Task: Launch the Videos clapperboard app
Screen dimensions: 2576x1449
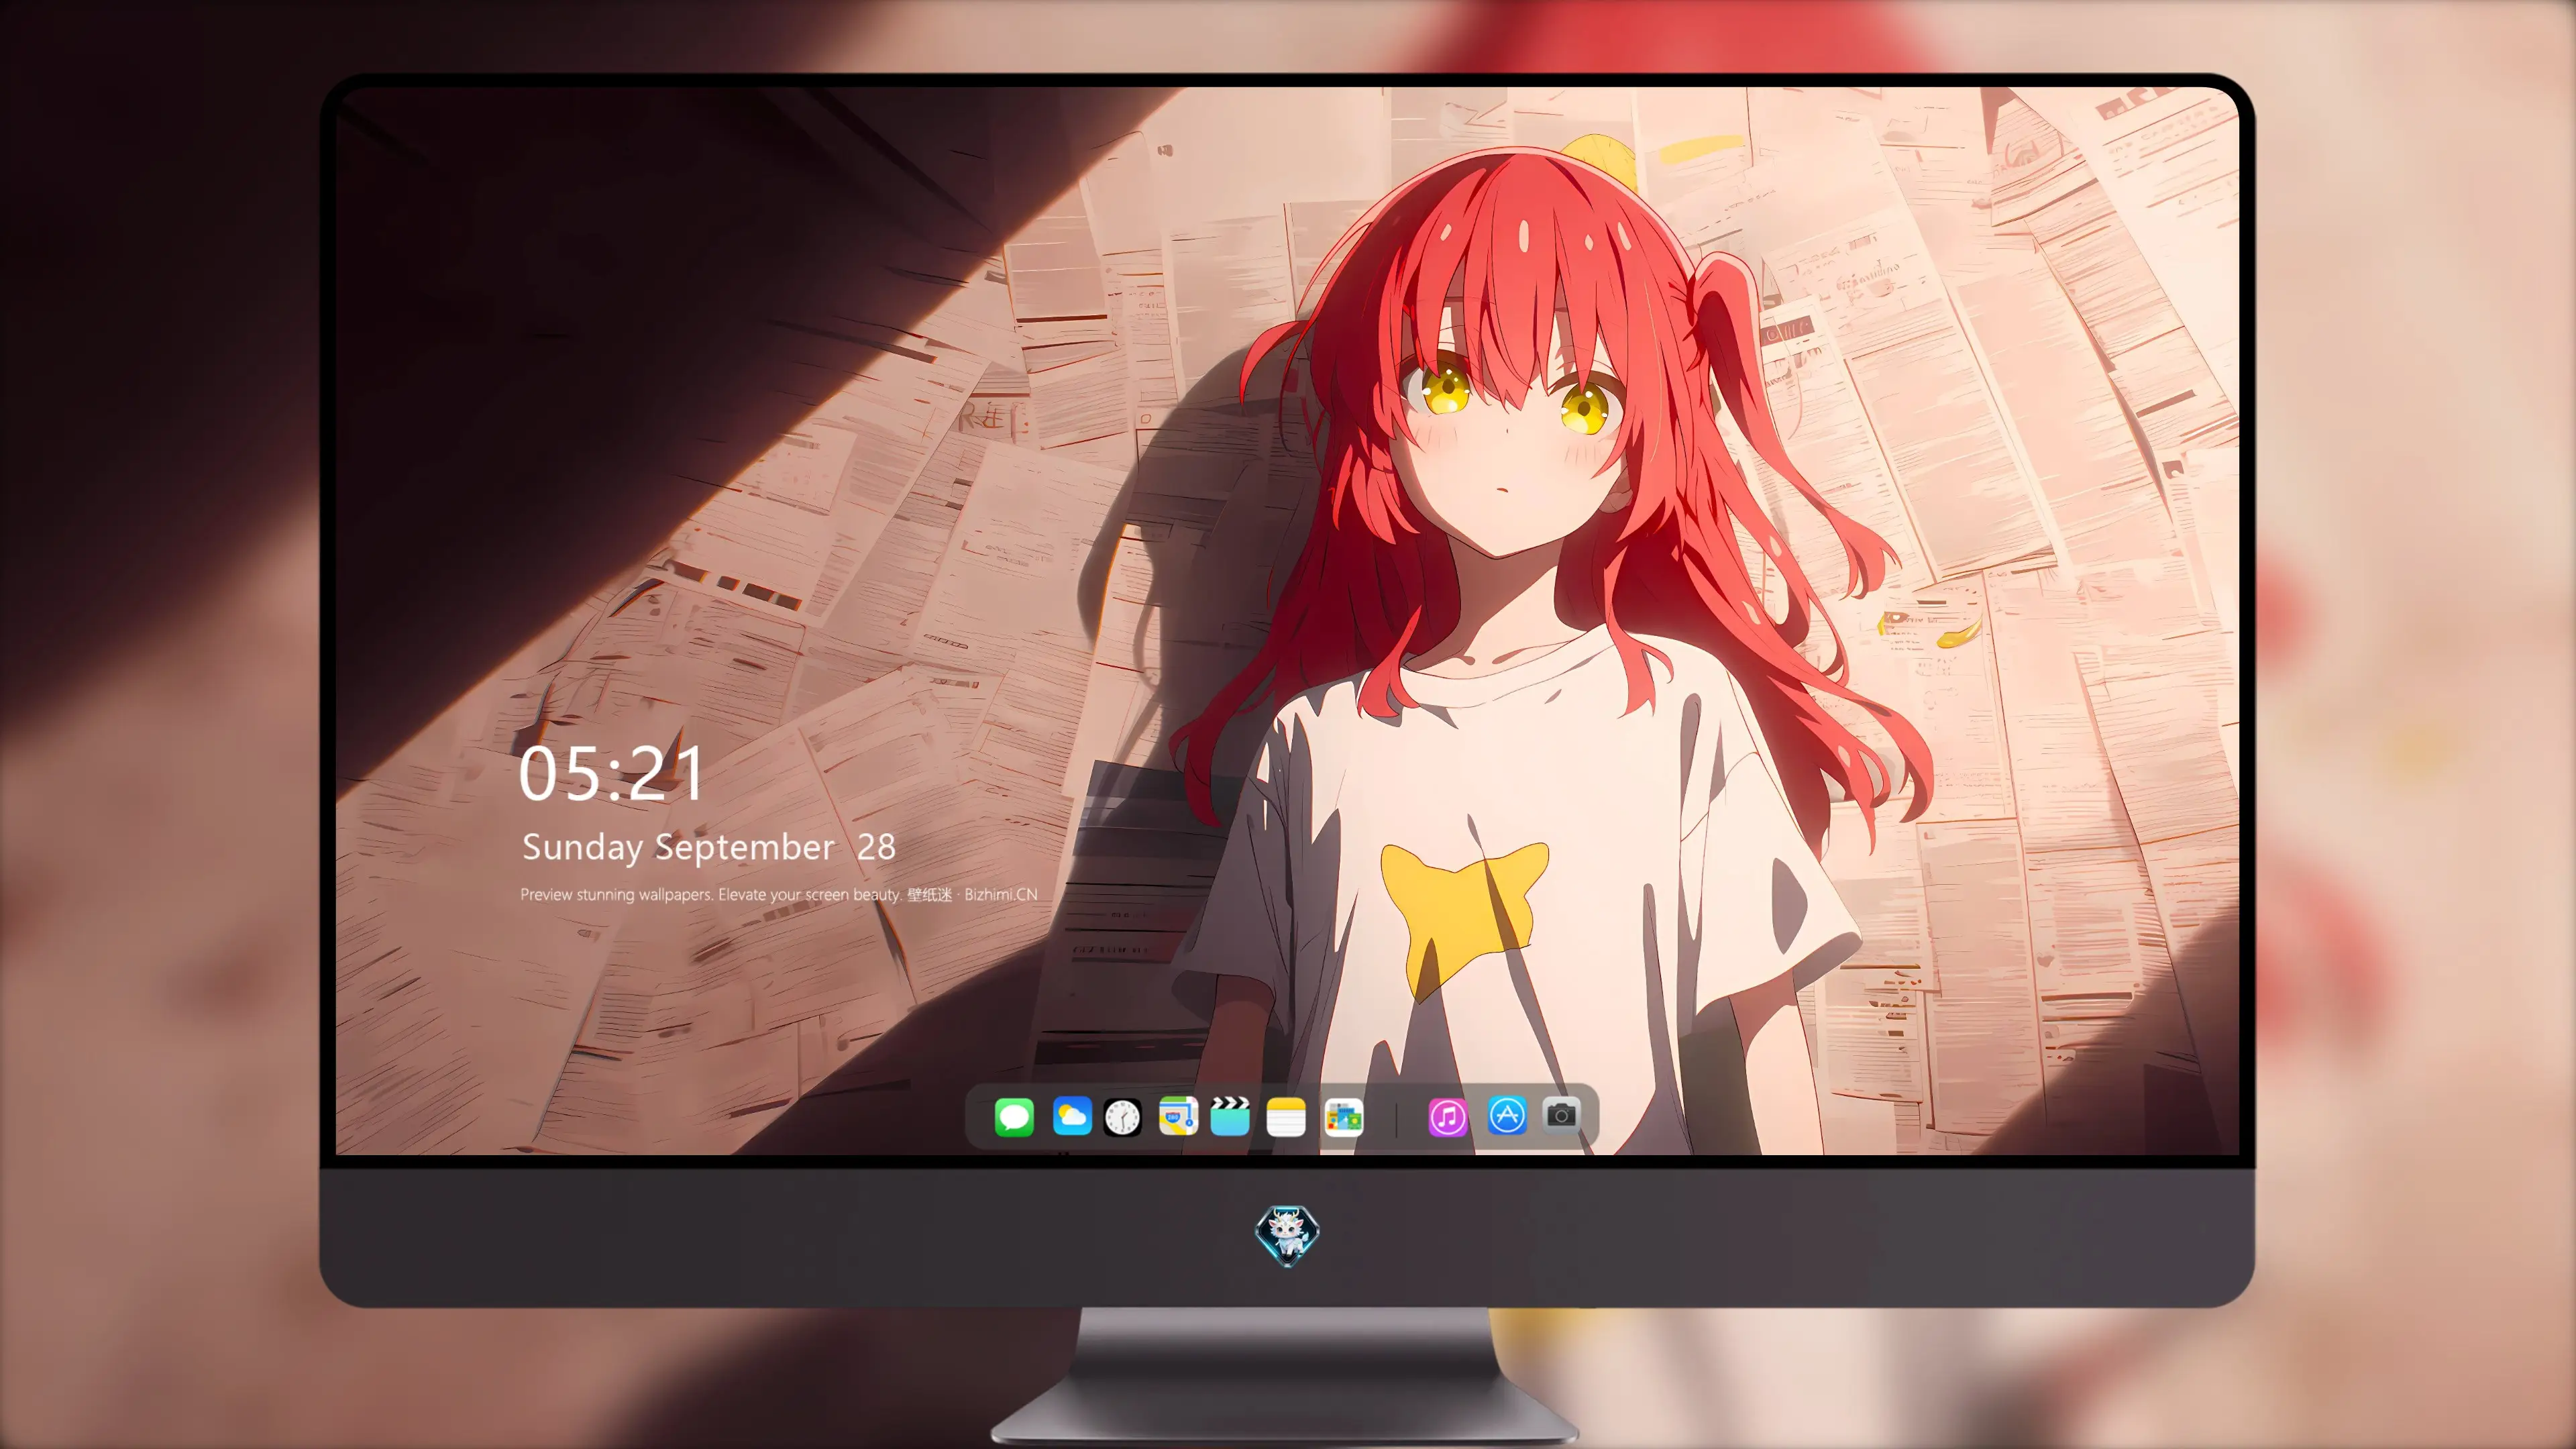Action: [x=1230, y=1116]
